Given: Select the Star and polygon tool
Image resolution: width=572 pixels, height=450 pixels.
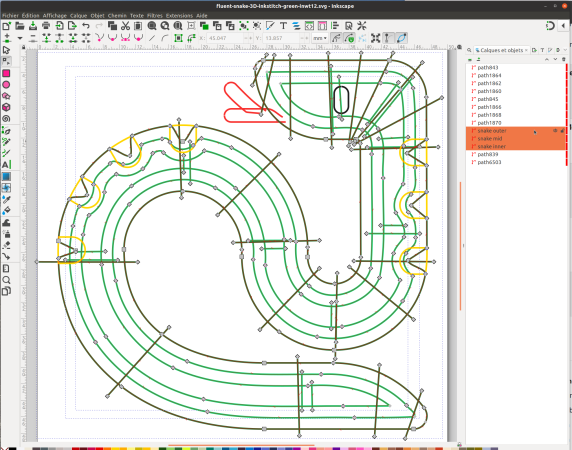Looking at the screenshot, I should [6, 96].
